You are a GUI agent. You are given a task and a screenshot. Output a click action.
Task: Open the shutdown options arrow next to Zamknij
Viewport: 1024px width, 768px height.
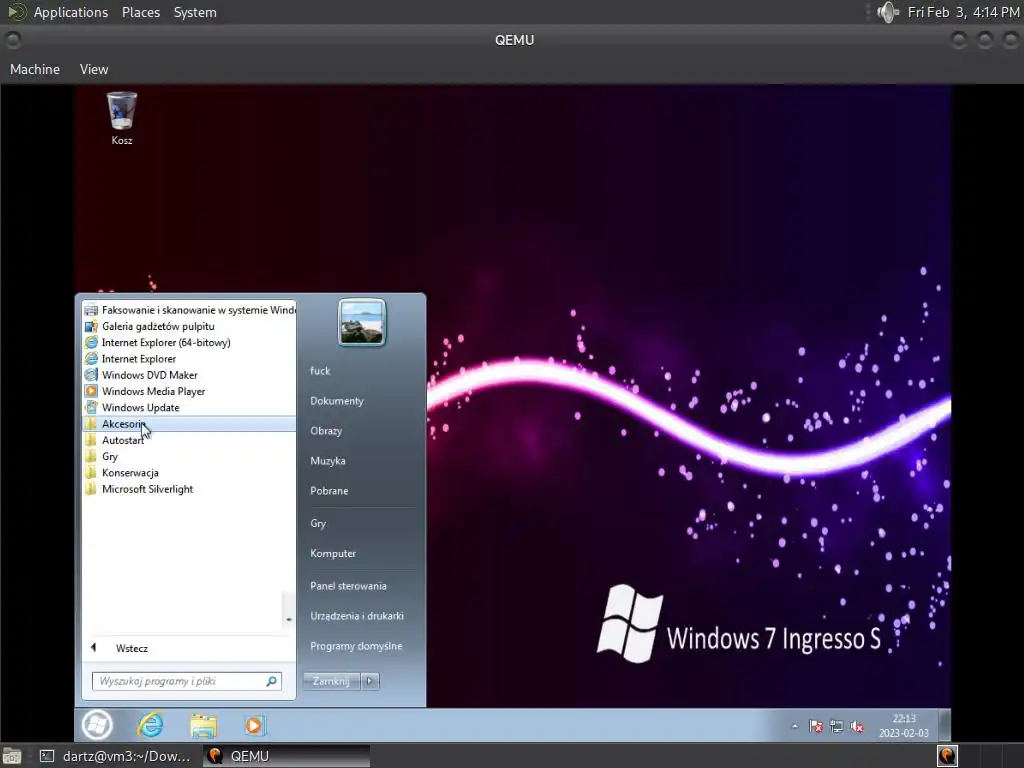(x=370, y=681)
